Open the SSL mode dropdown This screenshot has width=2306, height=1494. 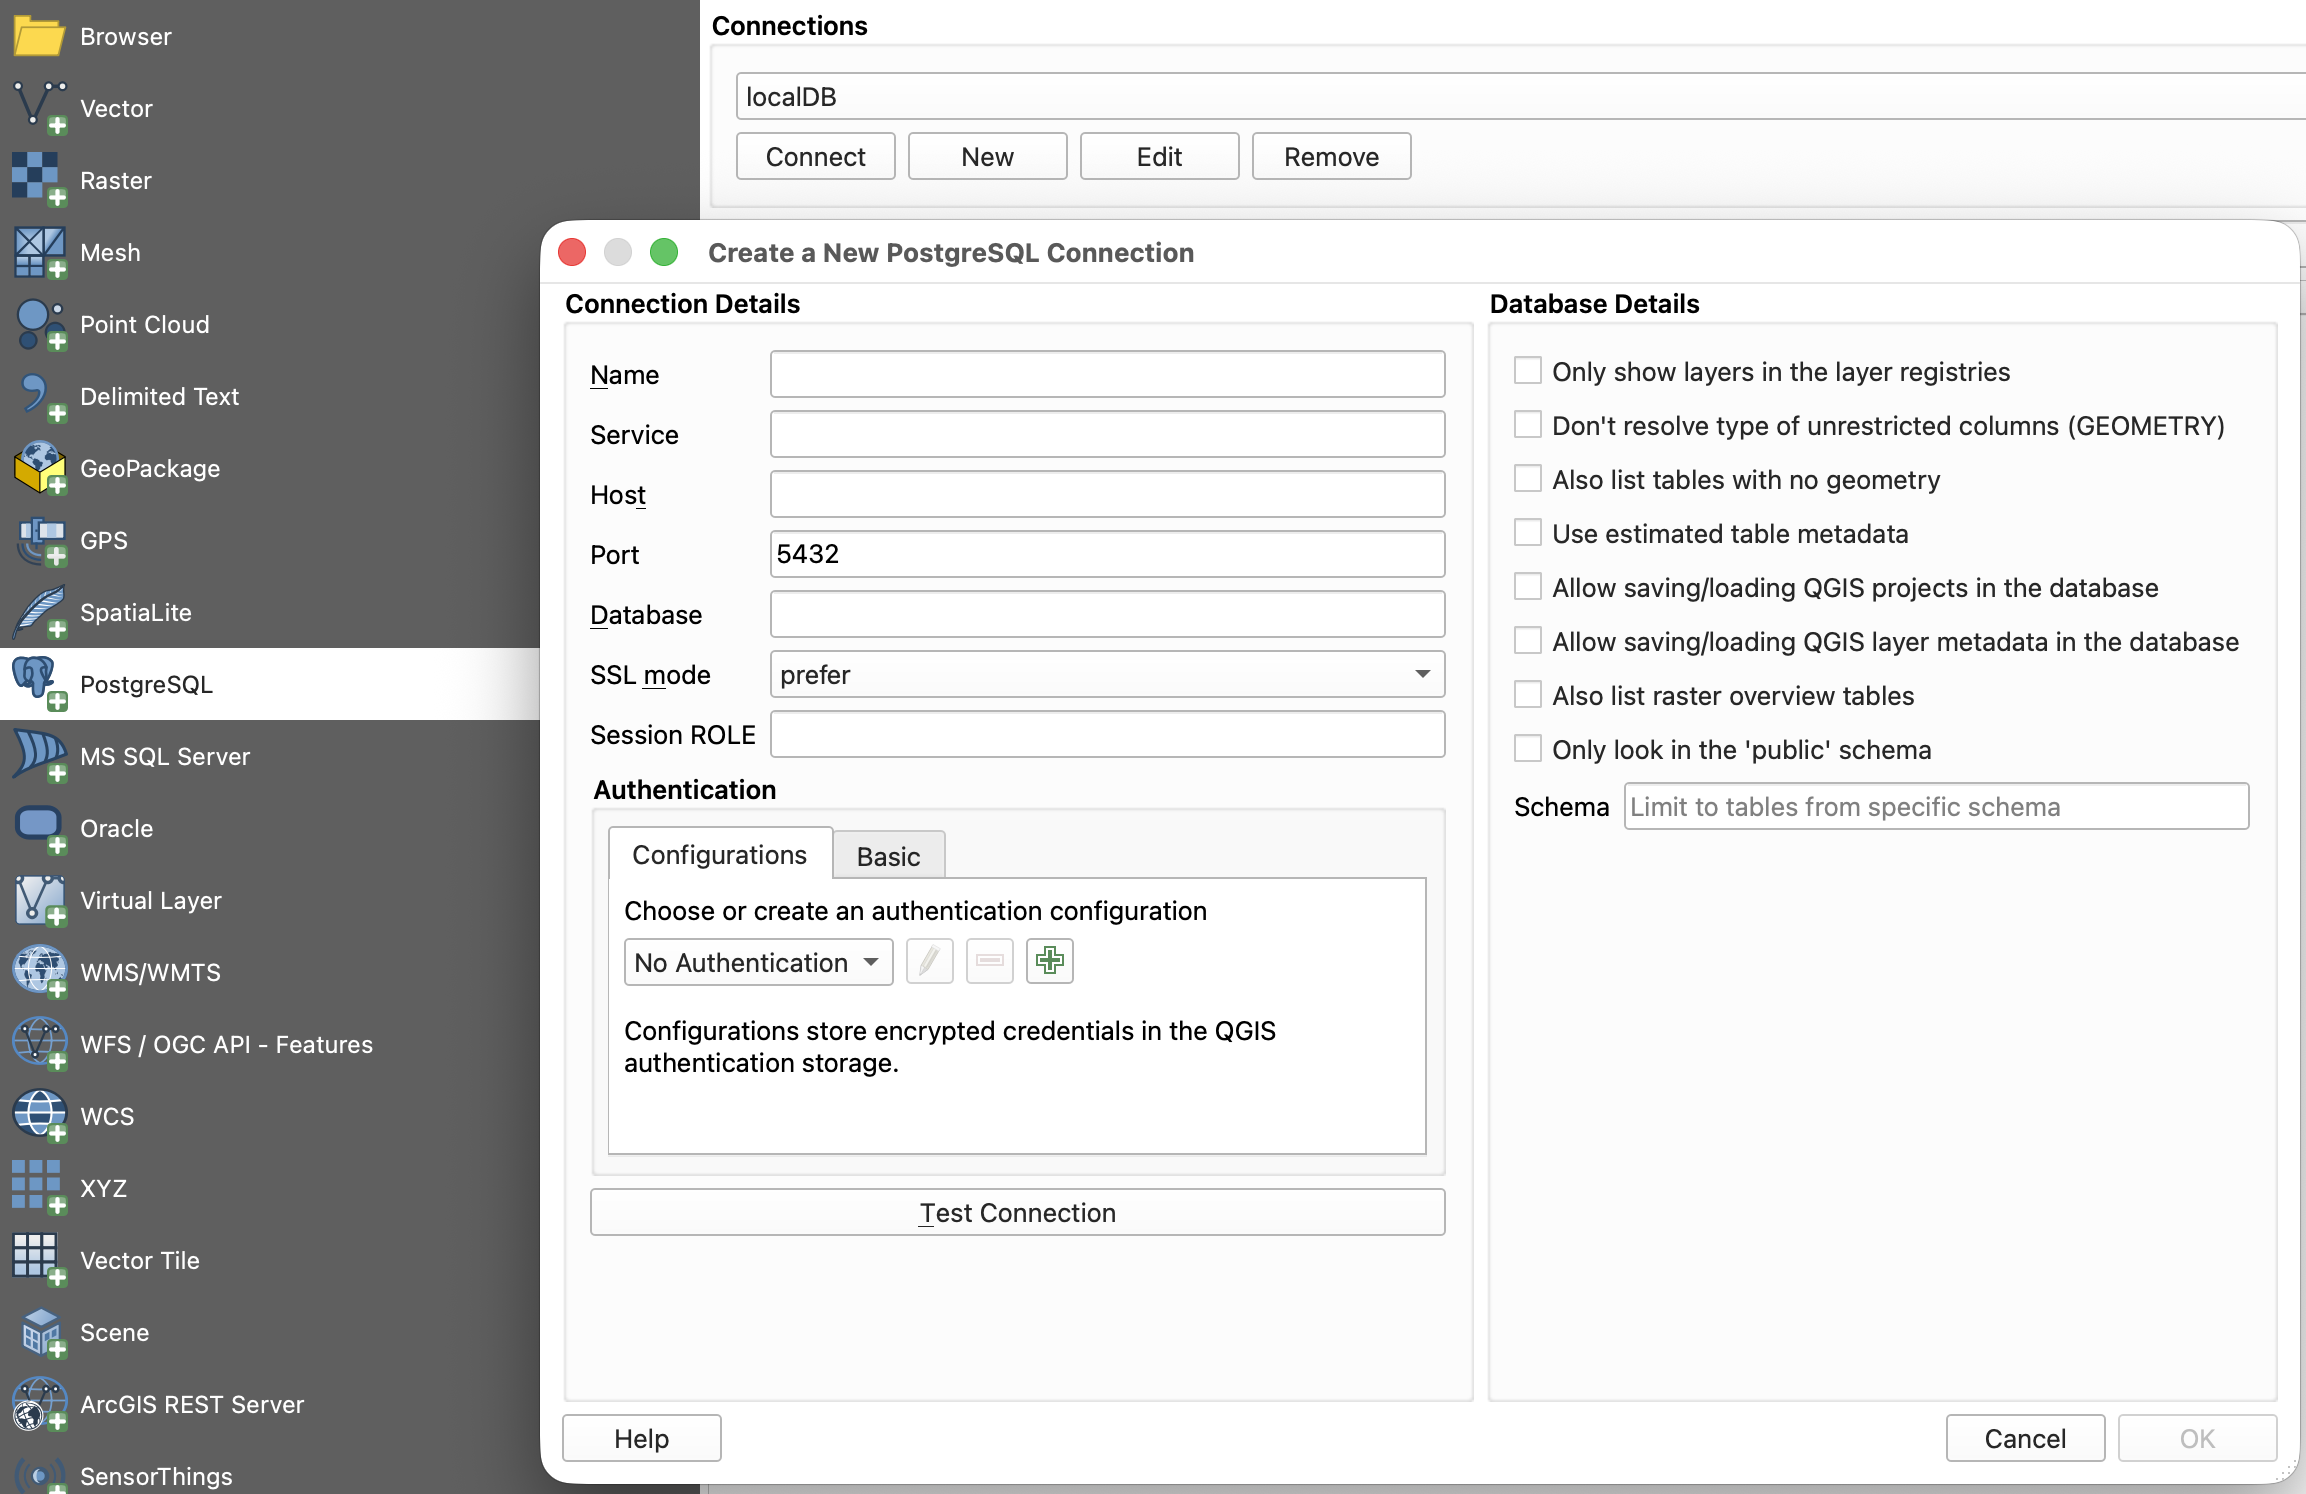[1107, 675]
